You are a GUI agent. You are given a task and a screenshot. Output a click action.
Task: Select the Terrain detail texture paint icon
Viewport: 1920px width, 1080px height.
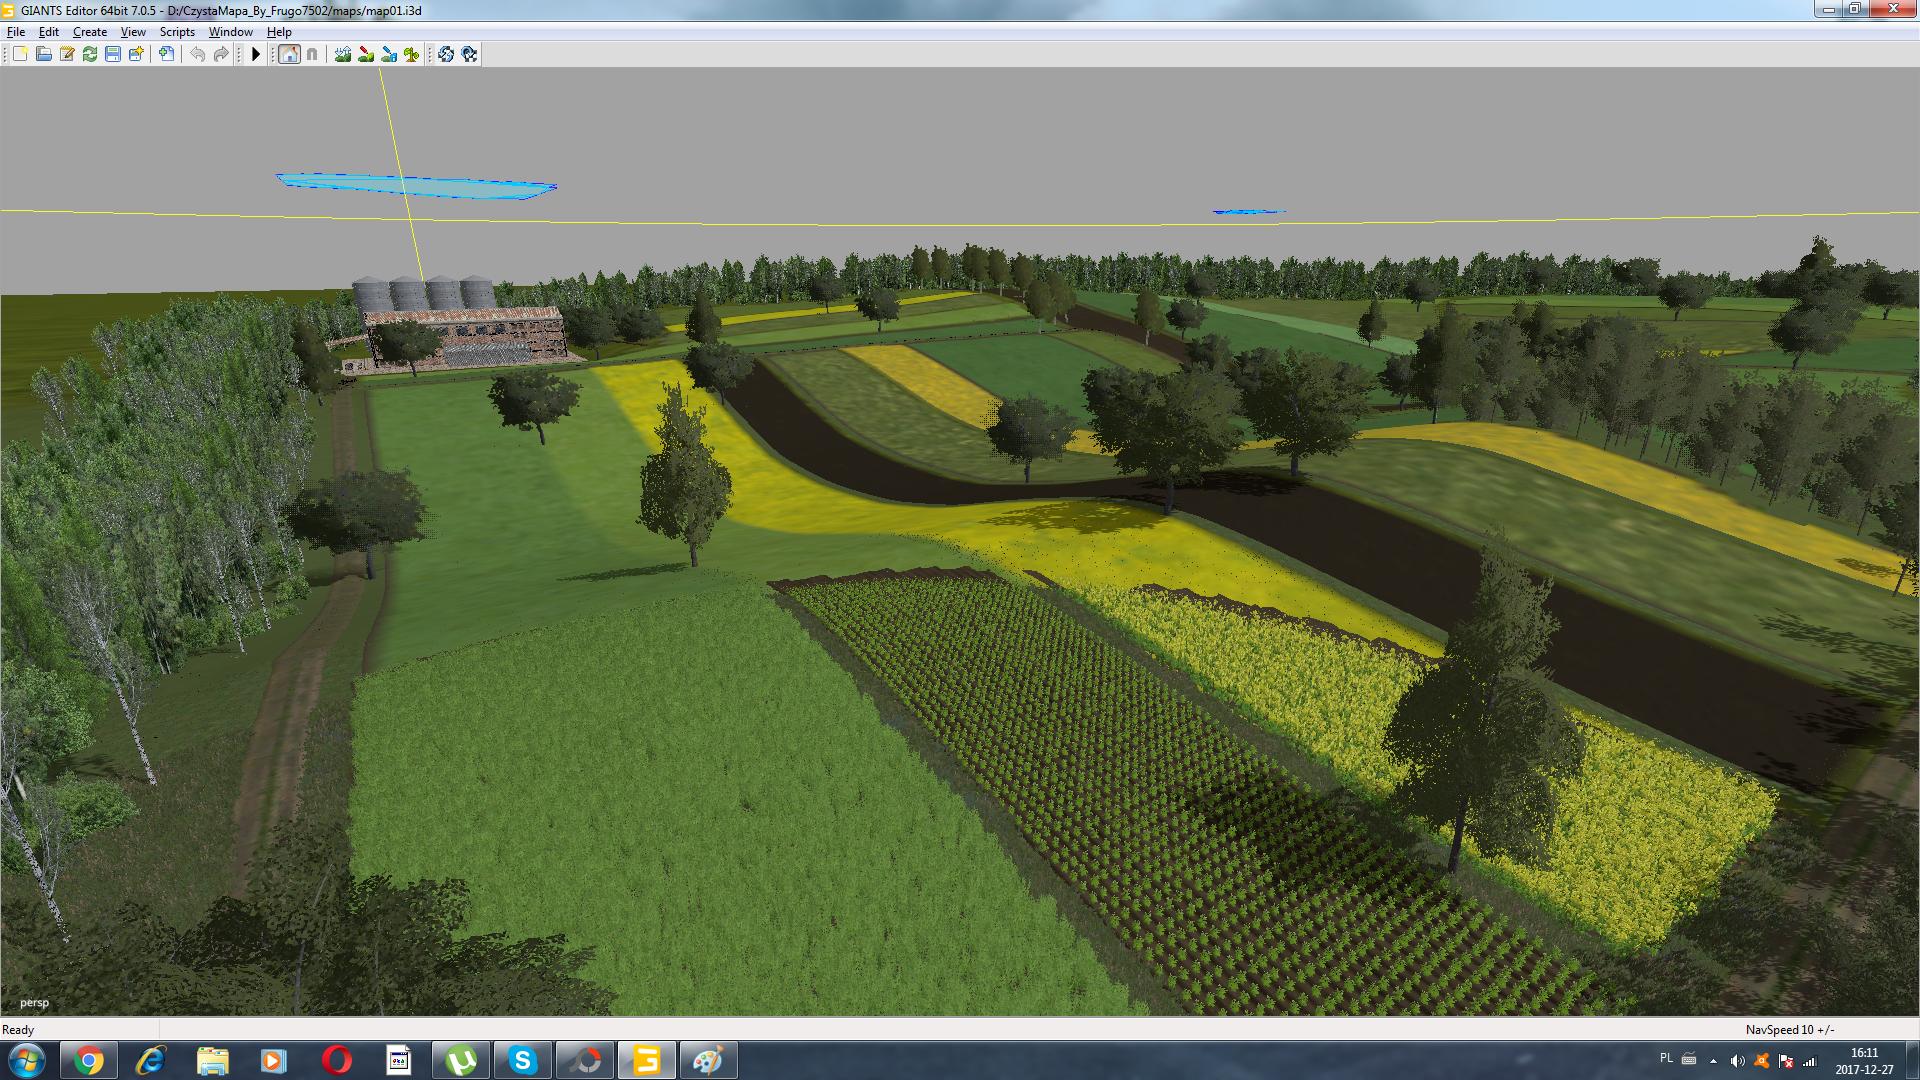[366, 54]
